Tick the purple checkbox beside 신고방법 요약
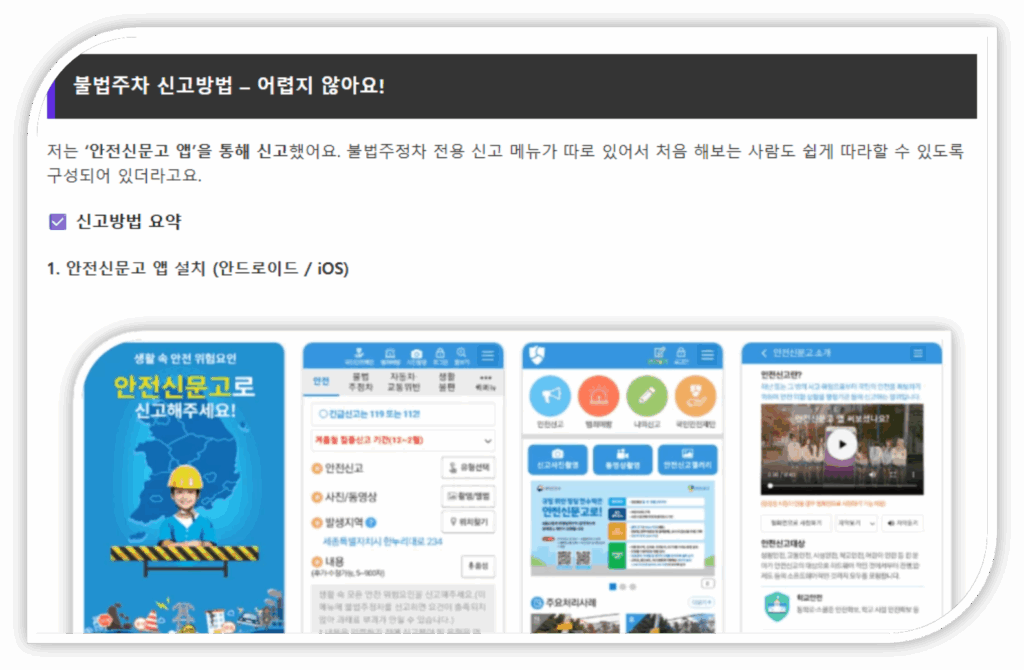The height and width of the screenshot is (670, 1024). click(57, 222)
